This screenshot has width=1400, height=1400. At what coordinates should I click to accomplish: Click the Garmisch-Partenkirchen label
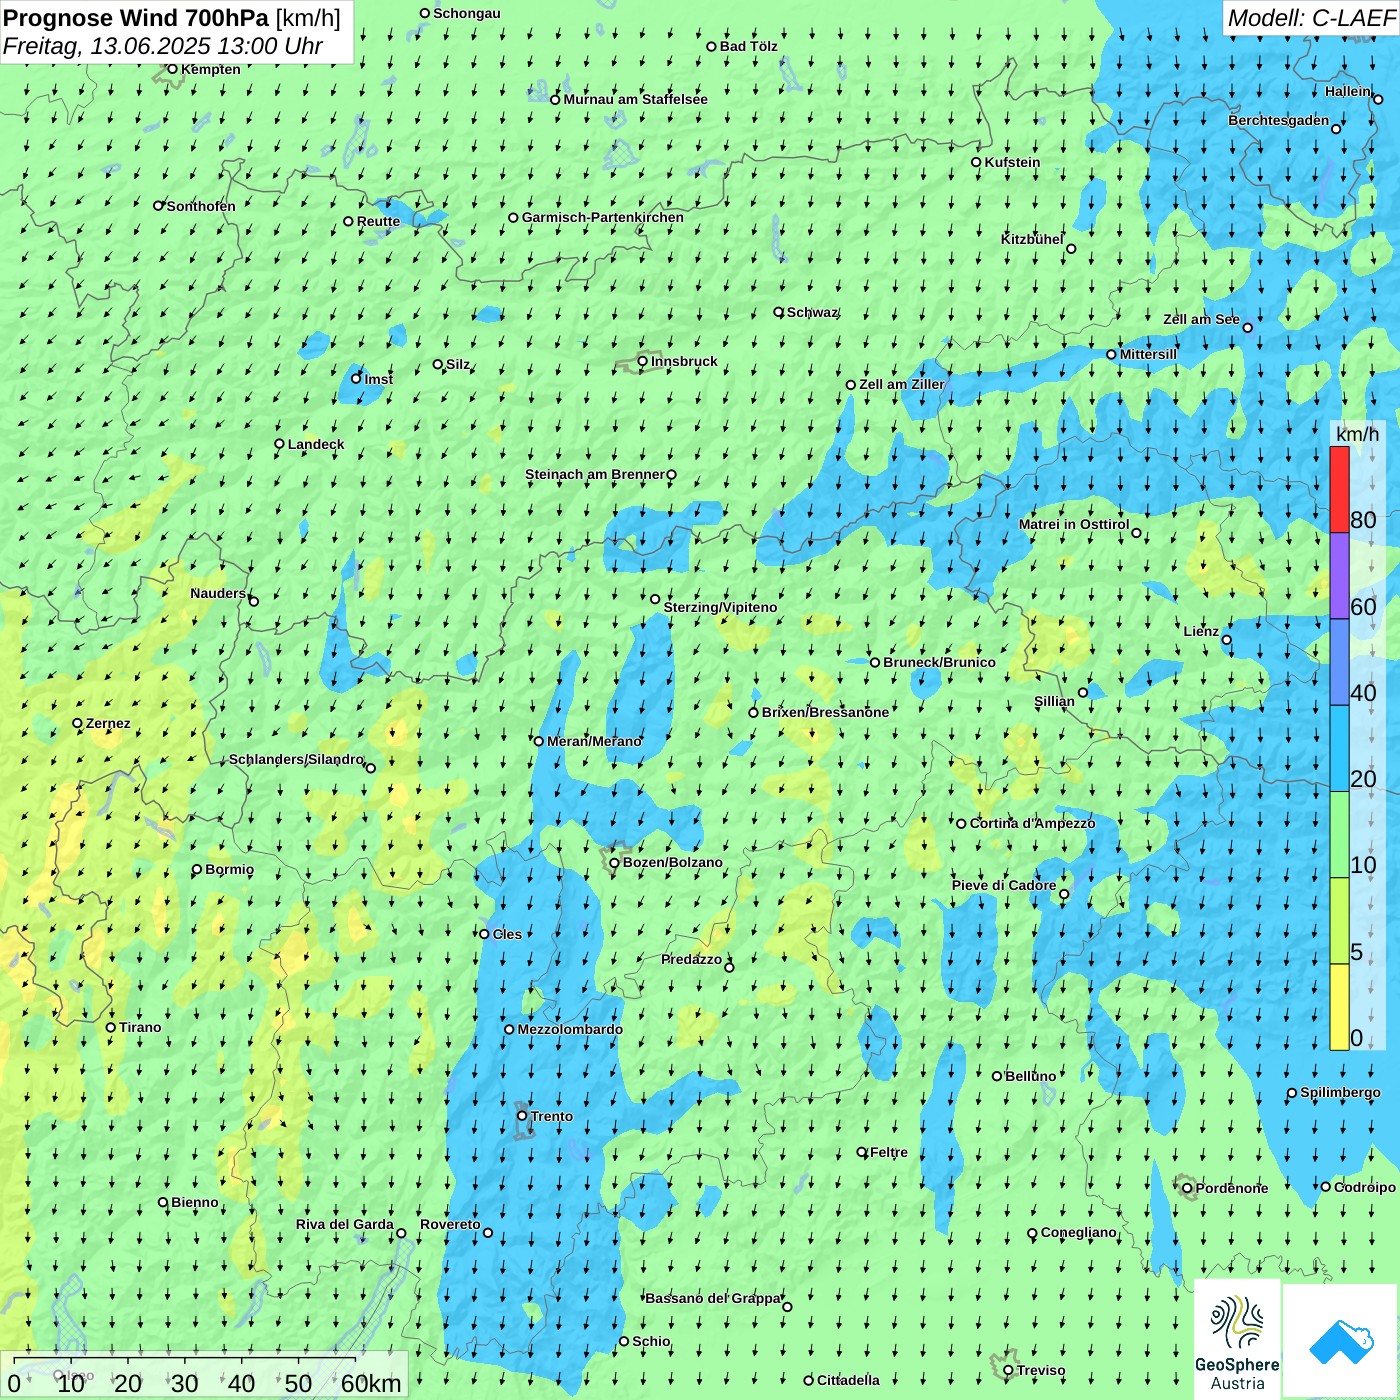point(603,217)
